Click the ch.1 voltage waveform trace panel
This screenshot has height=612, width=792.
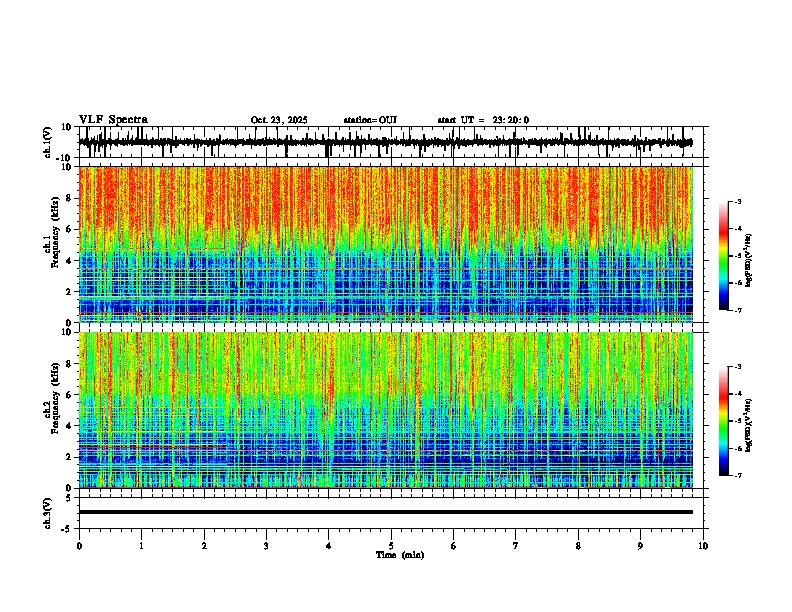click(x=393, y=142)
